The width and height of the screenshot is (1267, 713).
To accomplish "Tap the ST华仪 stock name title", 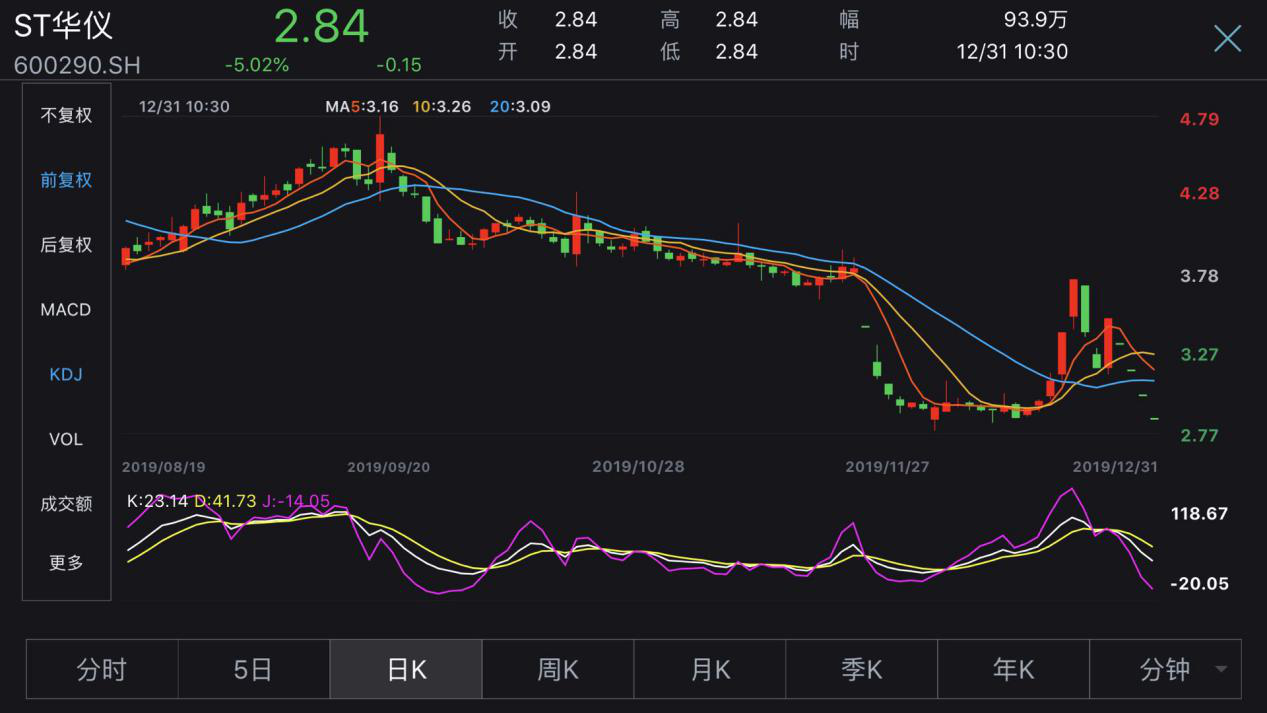I will coord(64,26).
